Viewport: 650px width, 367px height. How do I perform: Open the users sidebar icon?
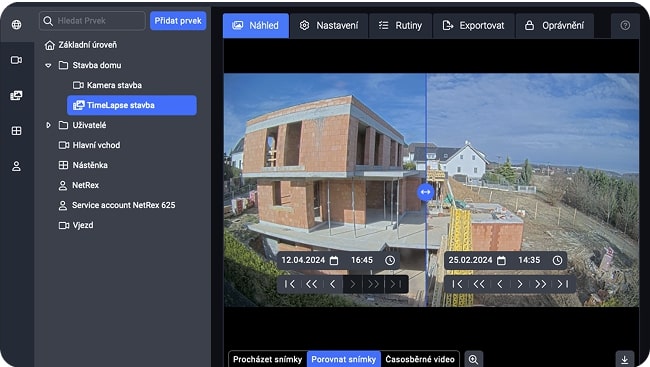(16, 166)
